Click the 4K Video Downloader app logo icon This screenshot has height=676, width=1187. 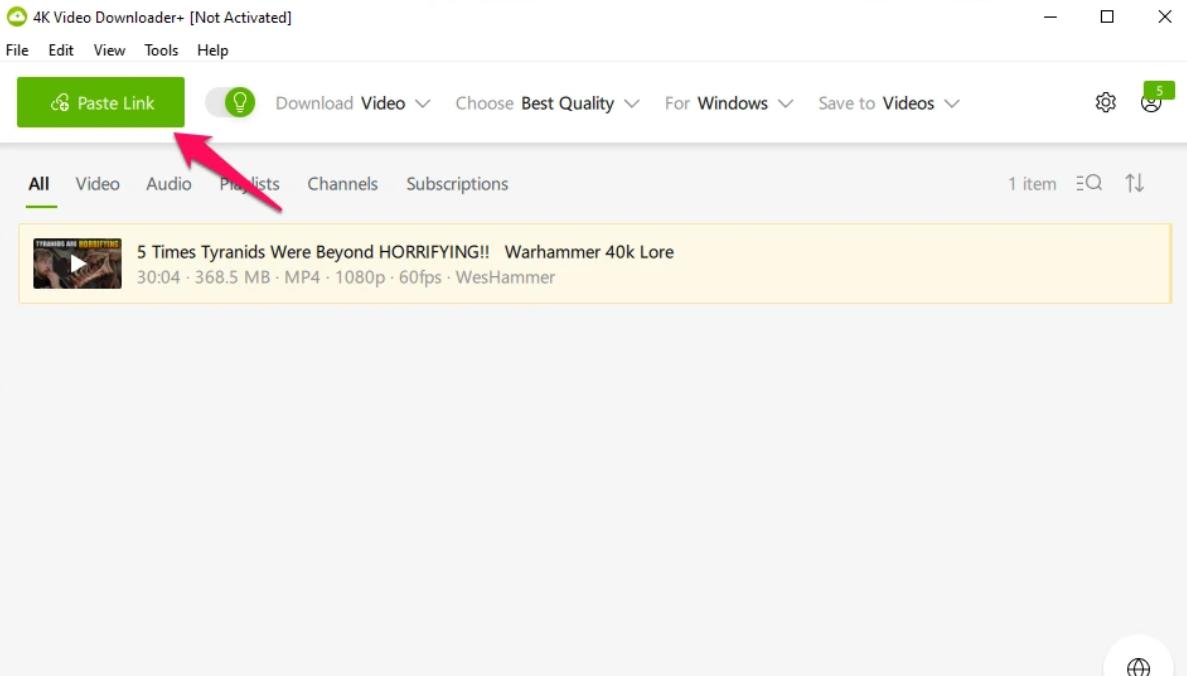point(16,17)
